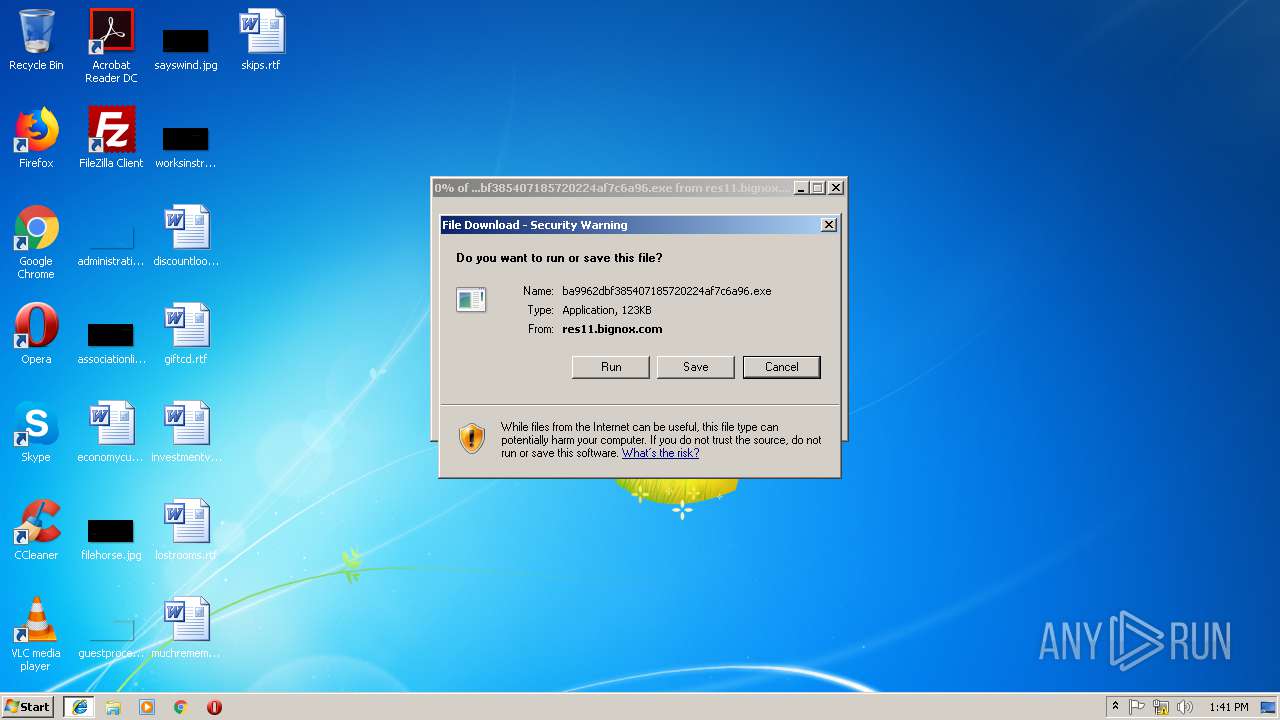This screenshot has width=1280, height=720.
Task: Open Windows Media Player taskbar icon
Action: point(147,707)
